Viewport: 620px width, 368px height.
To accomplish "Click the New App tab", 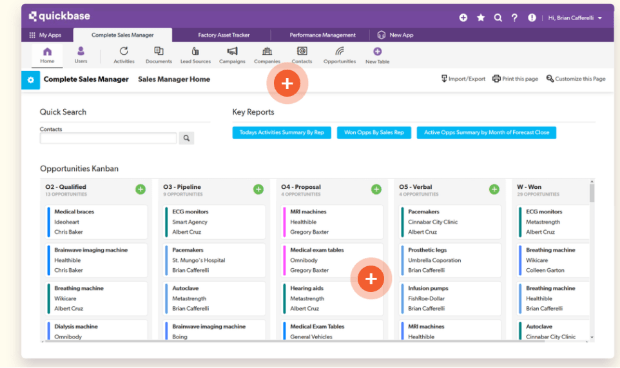I will click(x=395, y=35).
